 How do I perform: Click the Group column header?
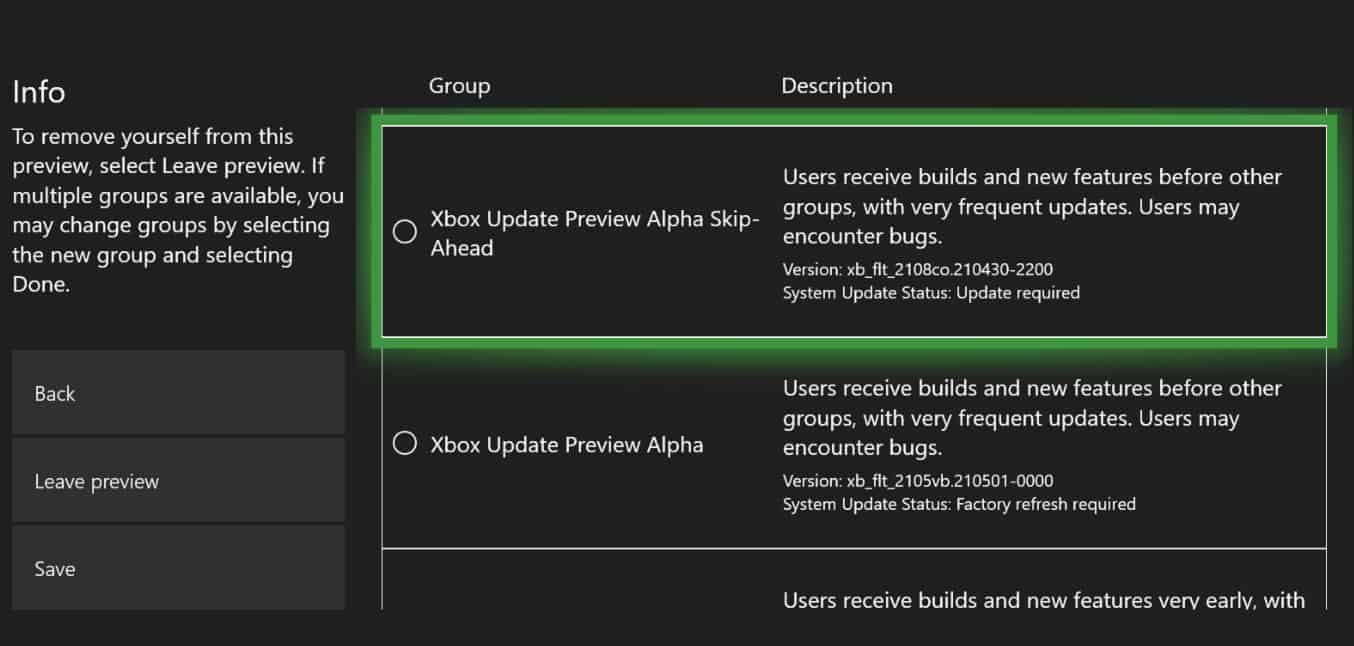pyautogui.click(x=459, y=86)
